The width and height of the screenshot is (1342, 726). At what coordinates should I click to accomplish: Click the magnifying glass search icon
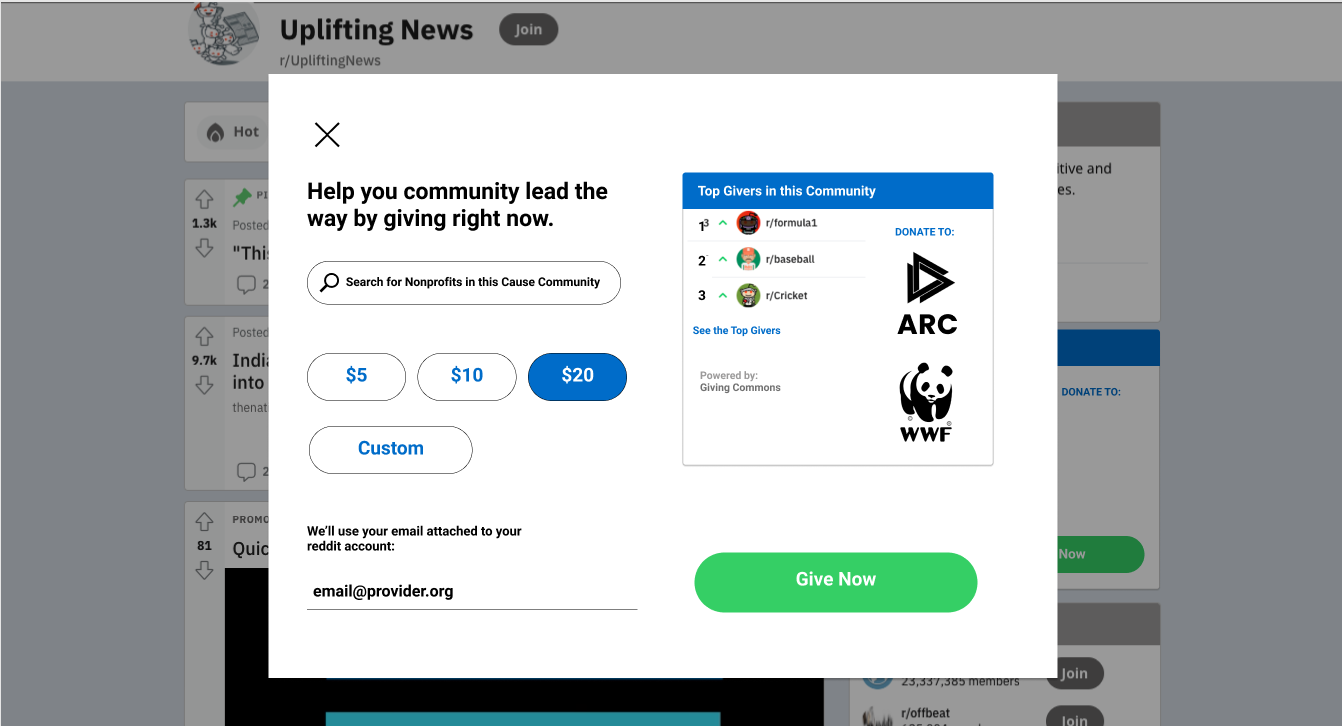329,283
